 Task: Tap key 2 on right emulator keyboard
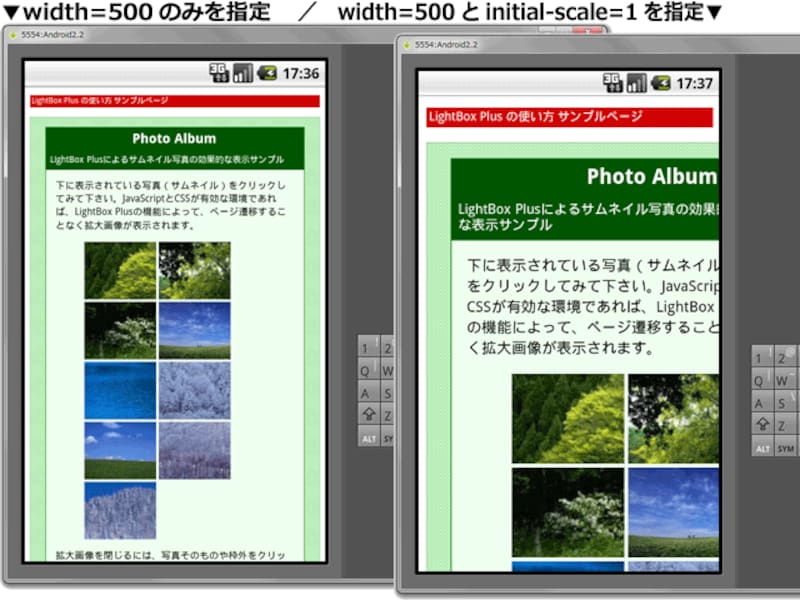tap(786, 357)
